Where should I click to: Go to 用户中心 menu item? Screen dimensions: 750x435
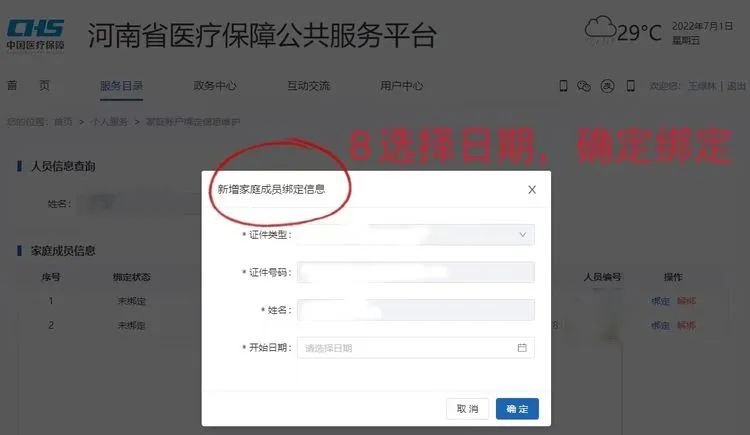(402, 86)
